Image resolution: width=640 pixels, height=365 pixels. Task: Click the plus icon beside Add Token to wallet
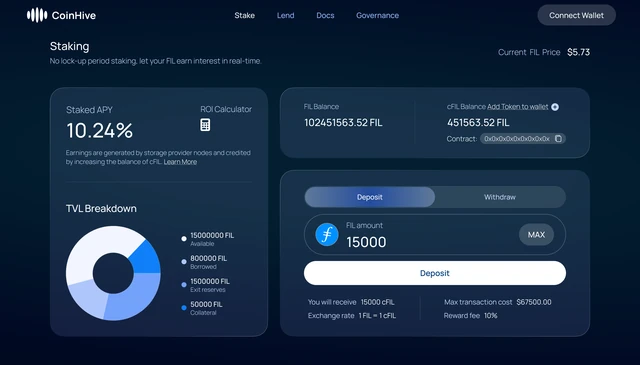click(x=555, y=107)
